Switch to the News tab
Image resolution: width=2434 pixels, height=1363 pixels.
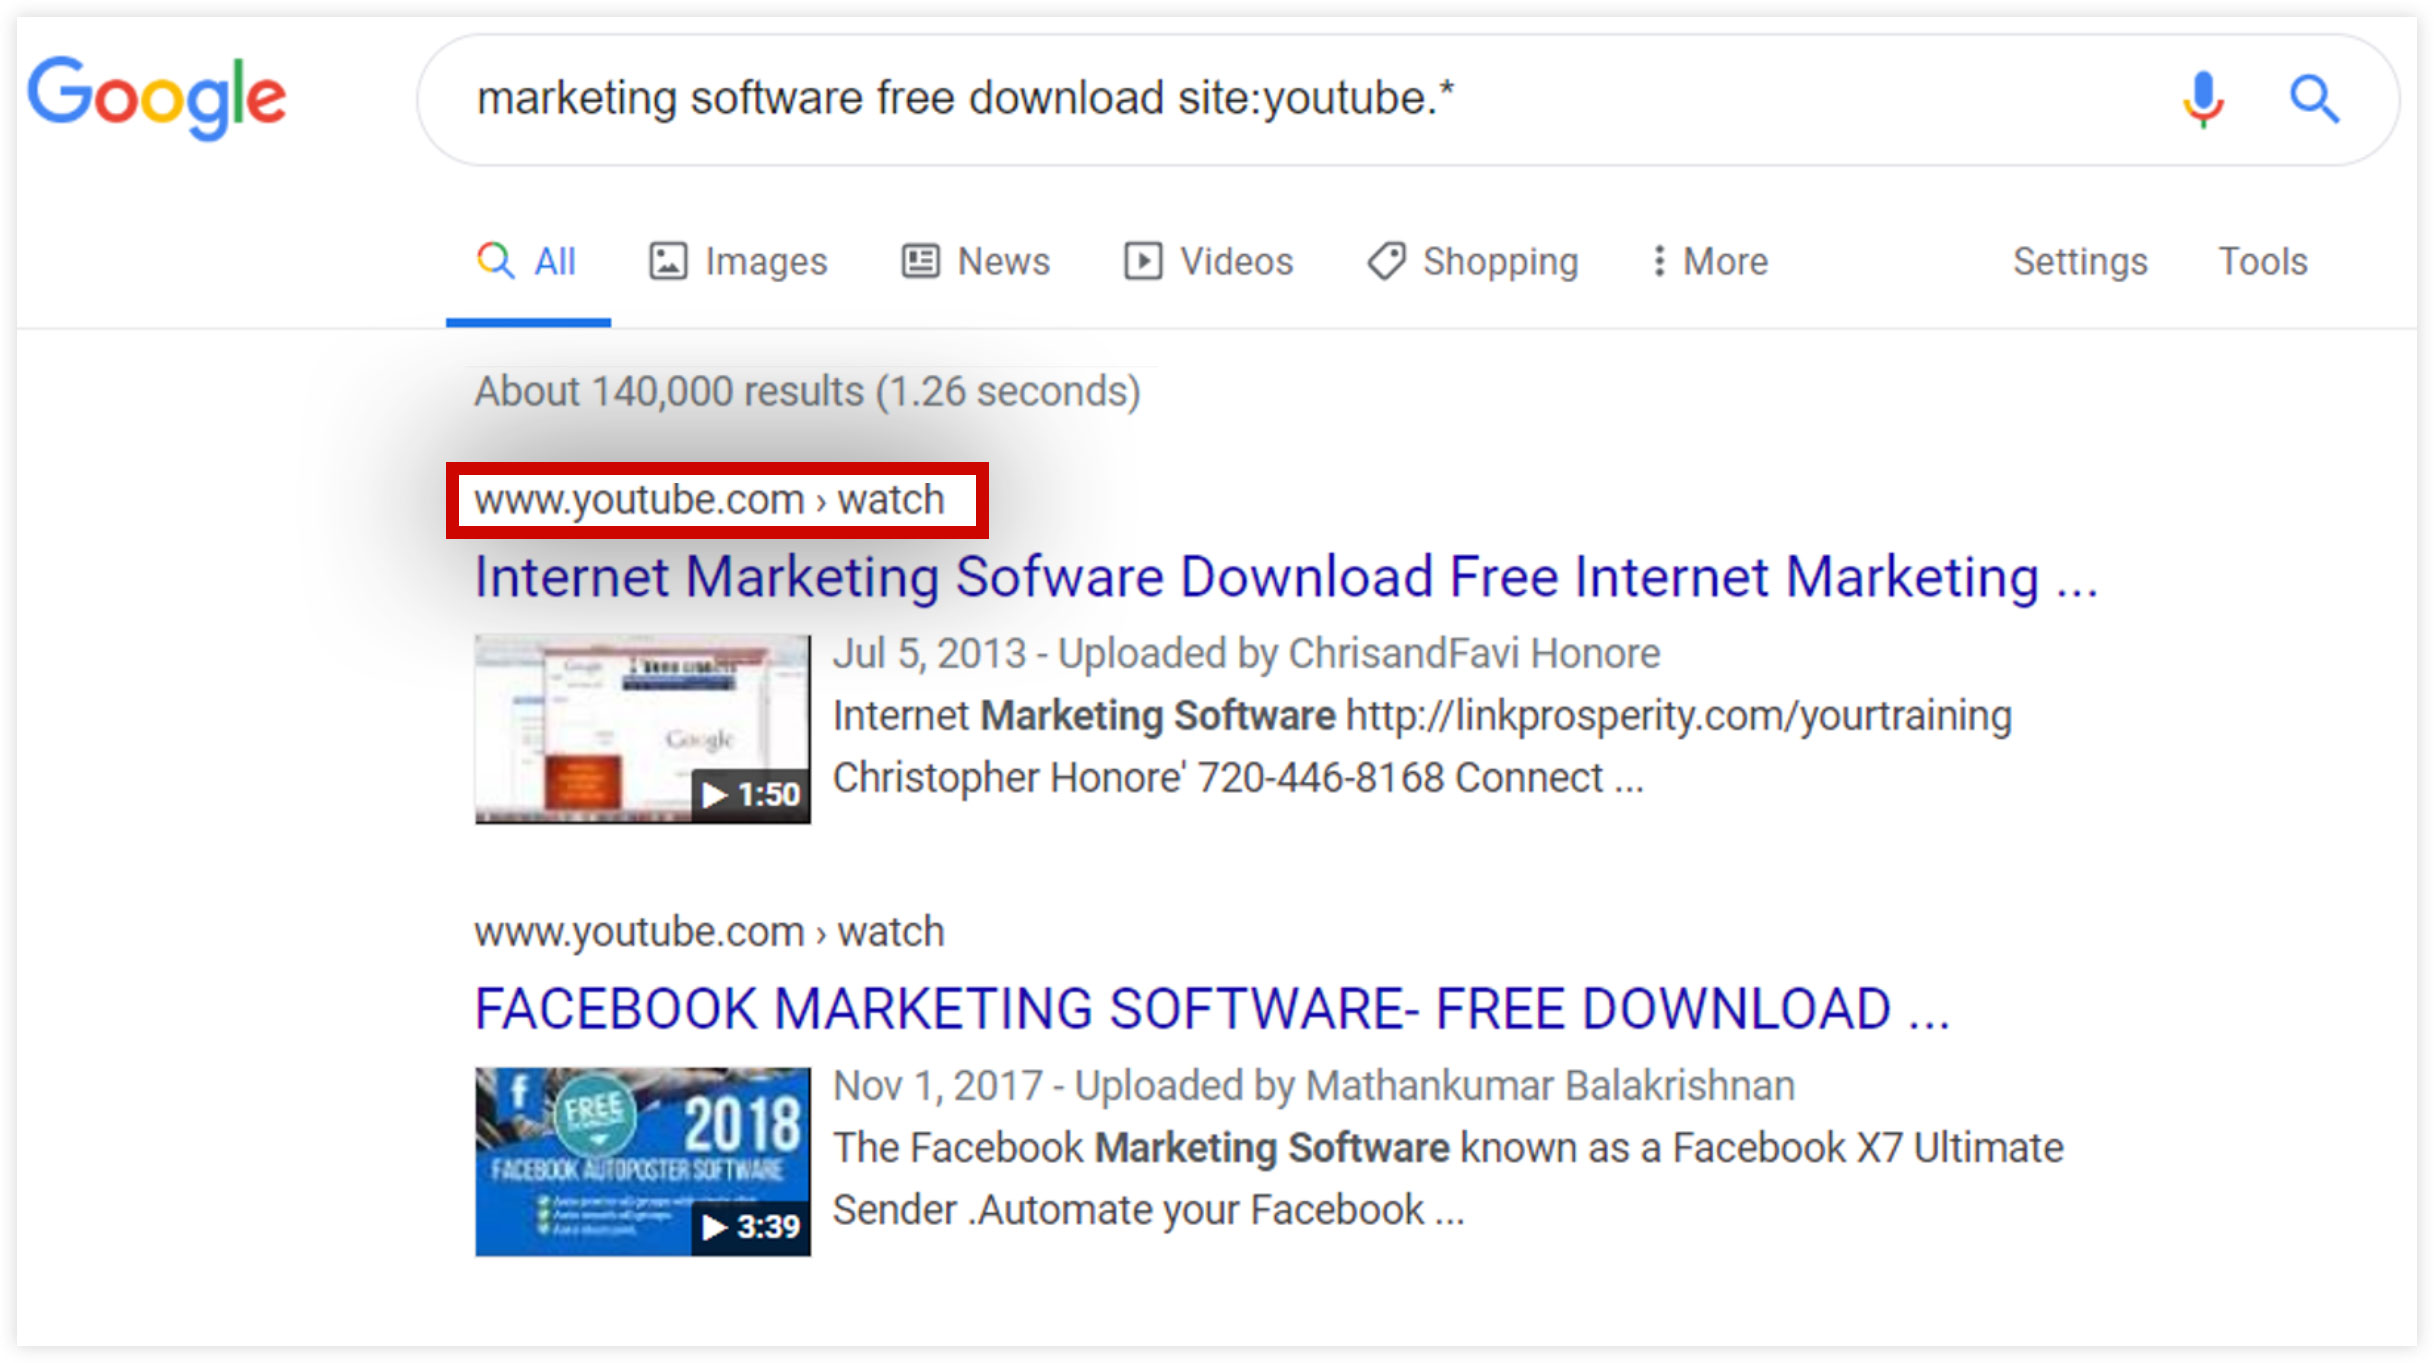point(976,262)
